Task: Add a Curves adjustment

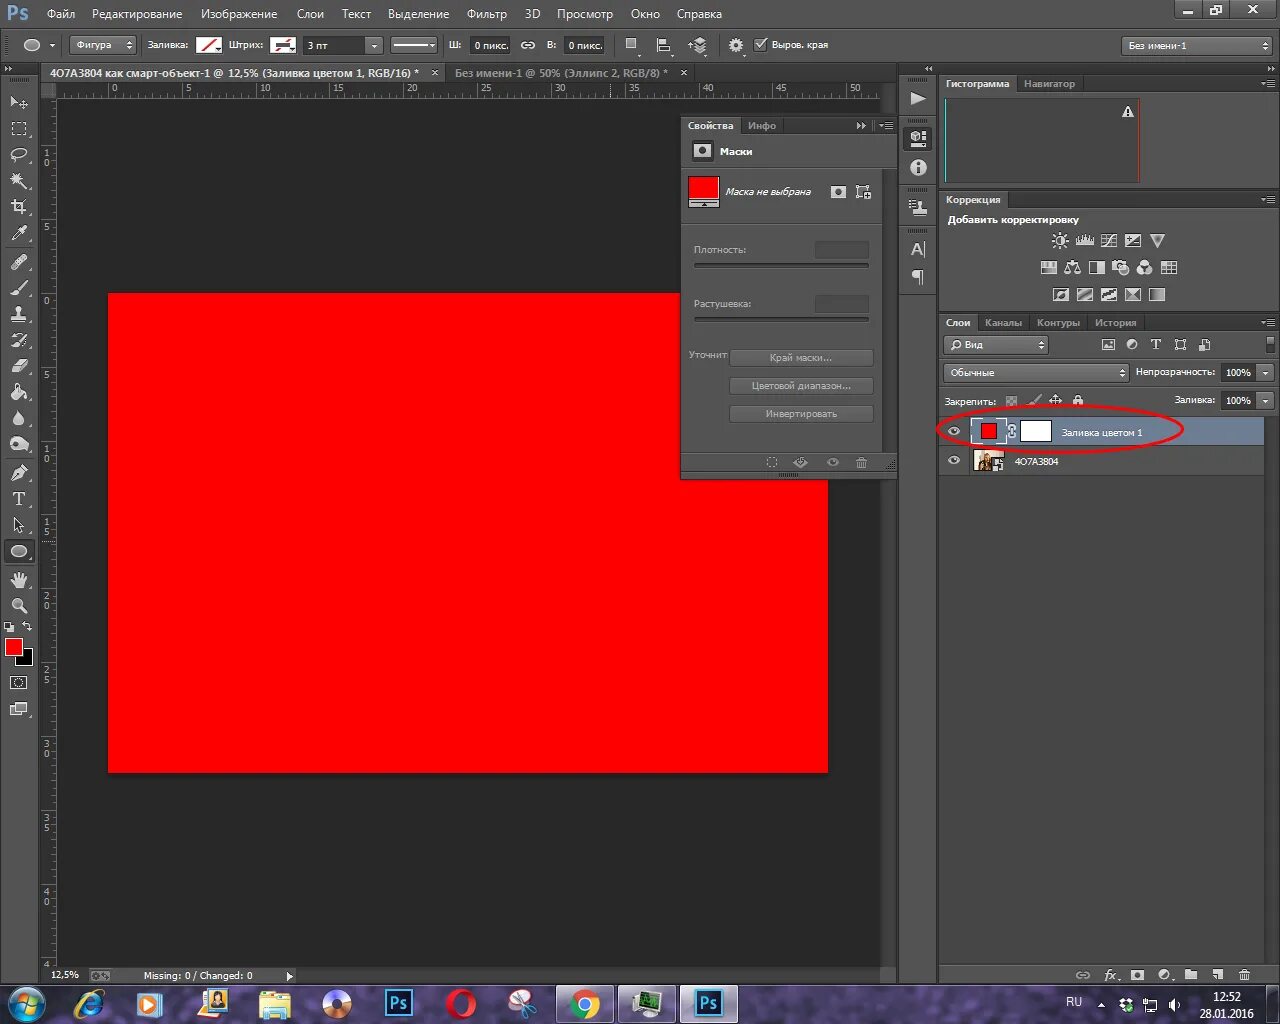Action: 1109,241
